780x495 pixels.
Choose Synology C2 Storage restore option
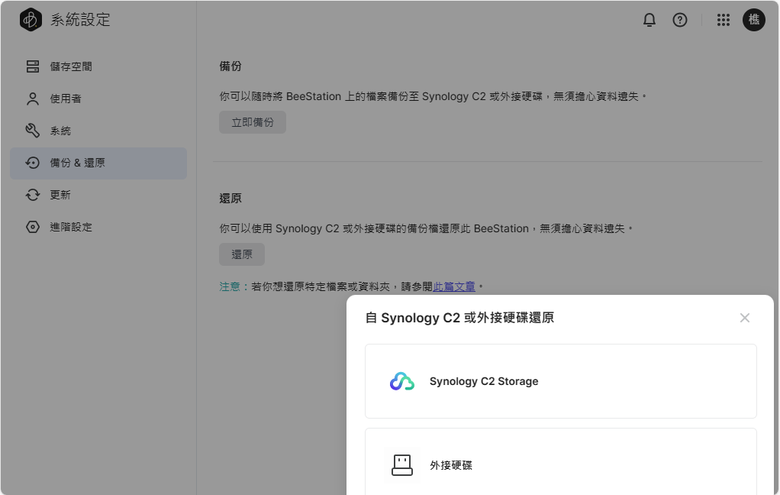click(561, 382)
